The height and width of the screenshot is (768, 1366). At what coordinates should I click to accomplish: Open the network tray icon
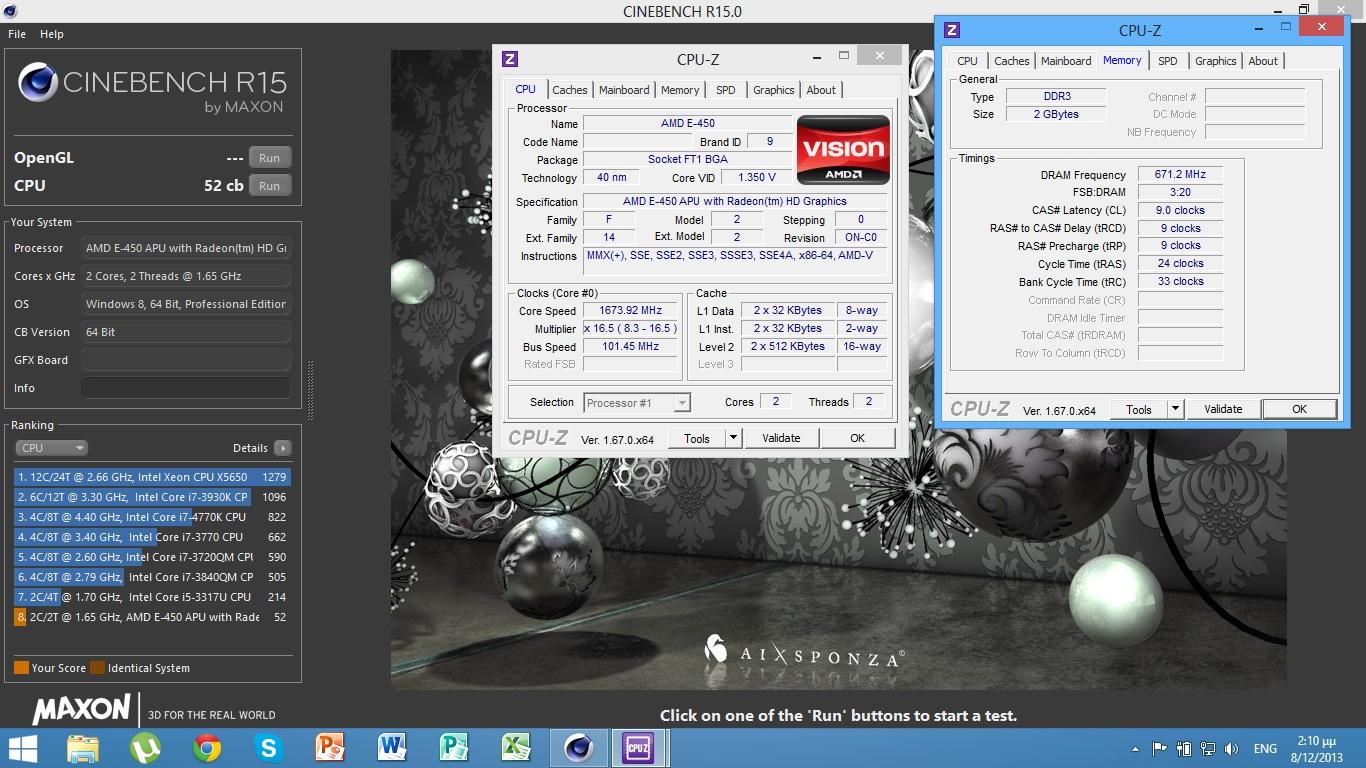coord(1208,748)
